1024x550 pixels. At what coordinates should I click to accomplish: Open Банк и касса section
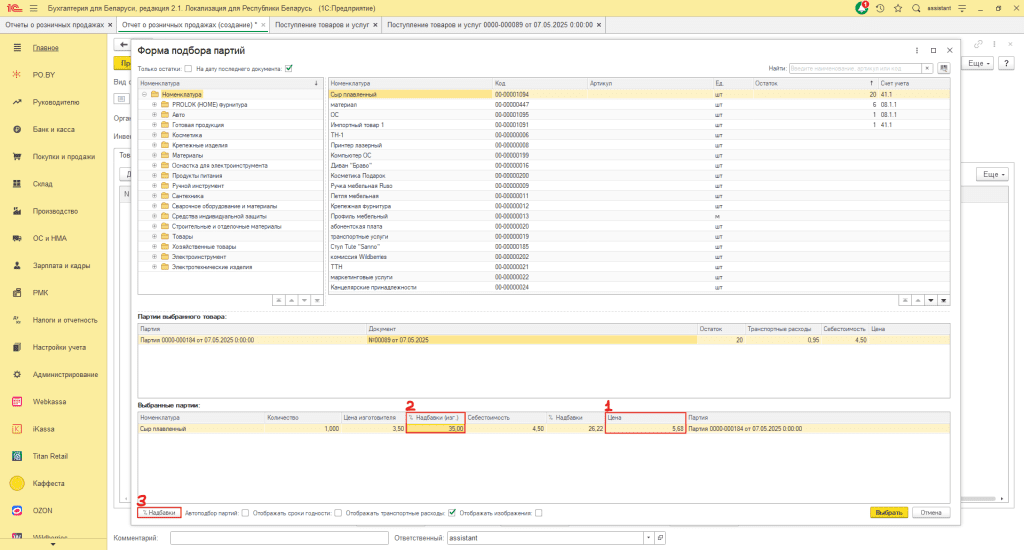pyautogui.click(x=54, y=129)
